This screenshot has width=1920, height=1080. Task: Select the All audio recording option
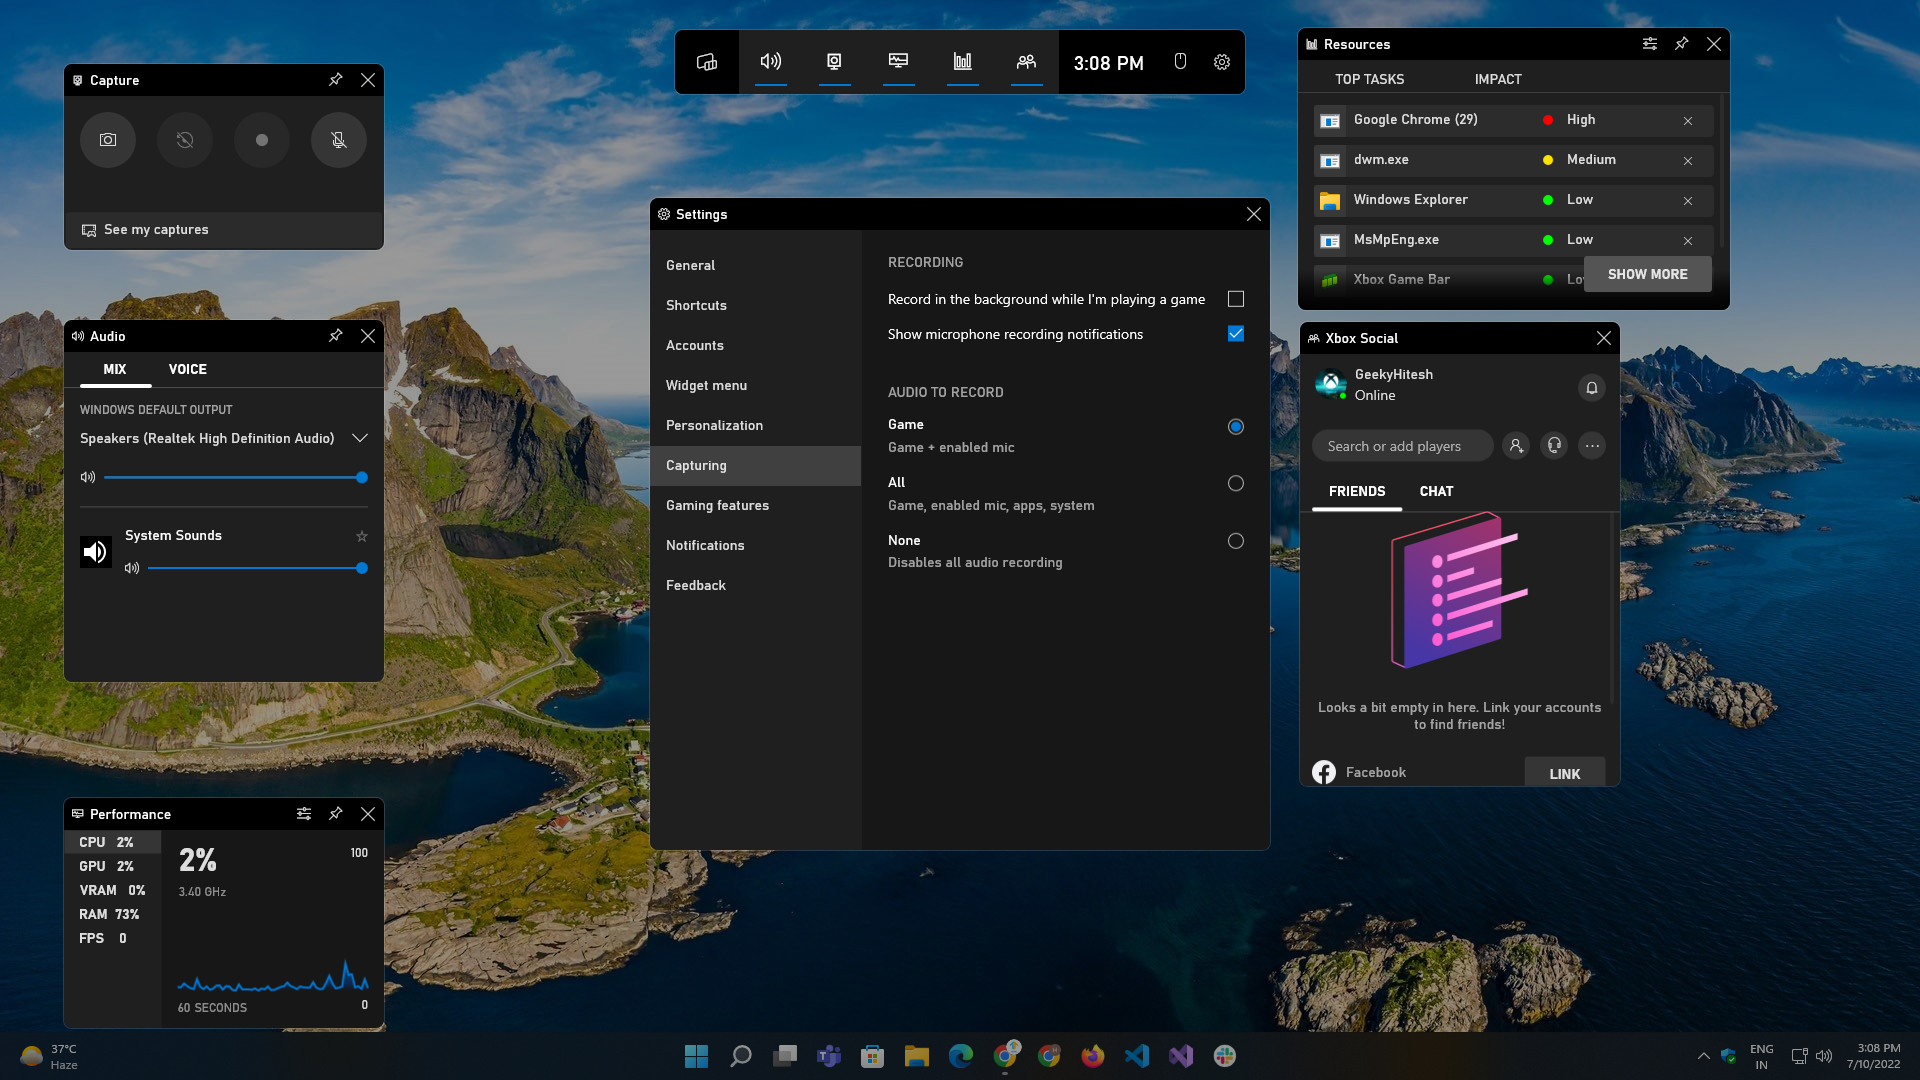pyautogui.click(x=1236, y=484)
